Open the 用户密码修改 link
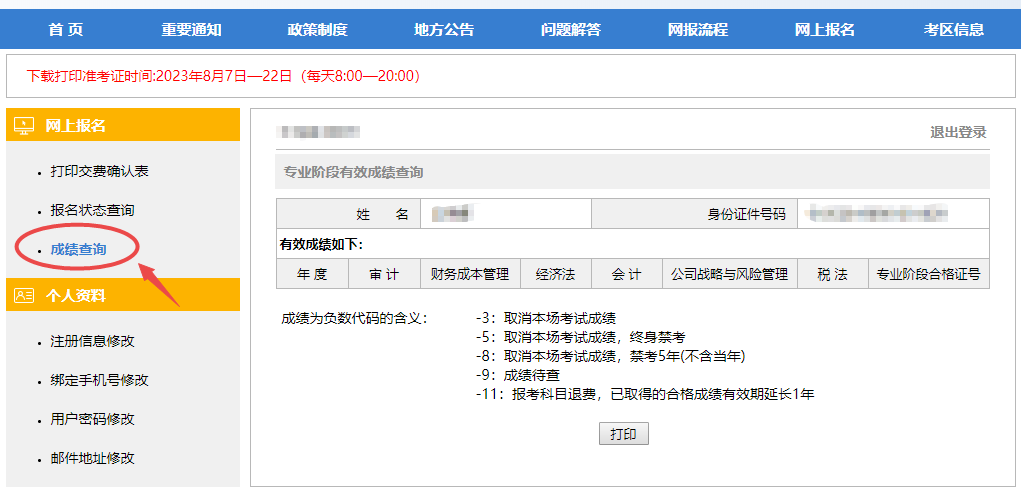The height and width of the screenshot is (491, 1021). pos(92,419)
